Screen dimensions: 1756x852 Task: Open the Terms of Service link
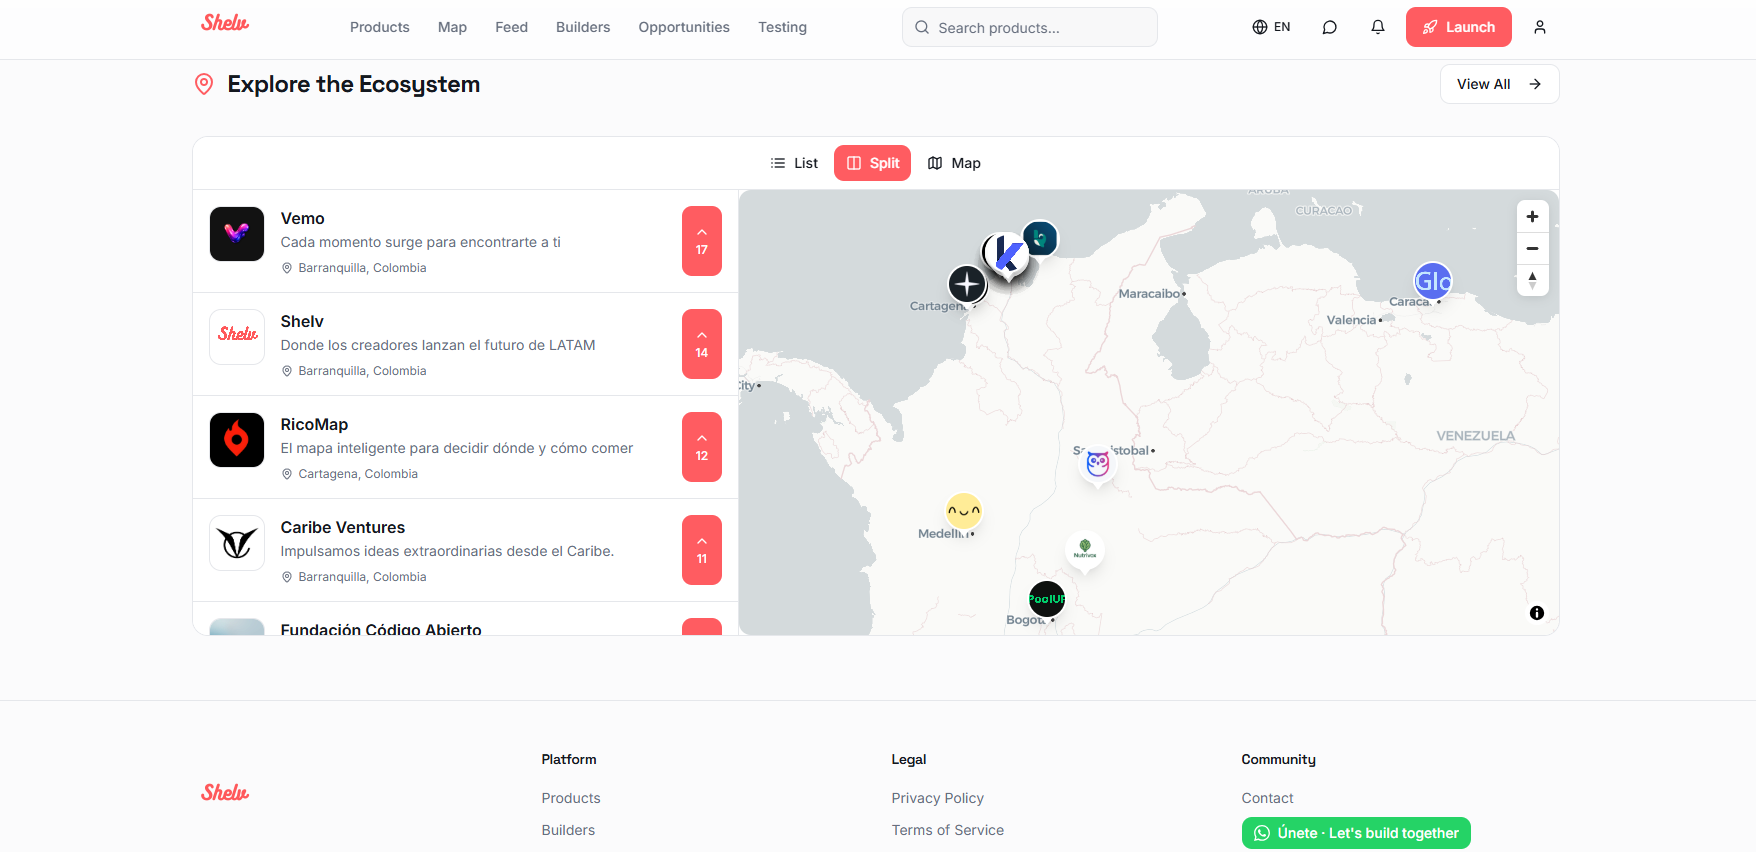tap(948, 830)
